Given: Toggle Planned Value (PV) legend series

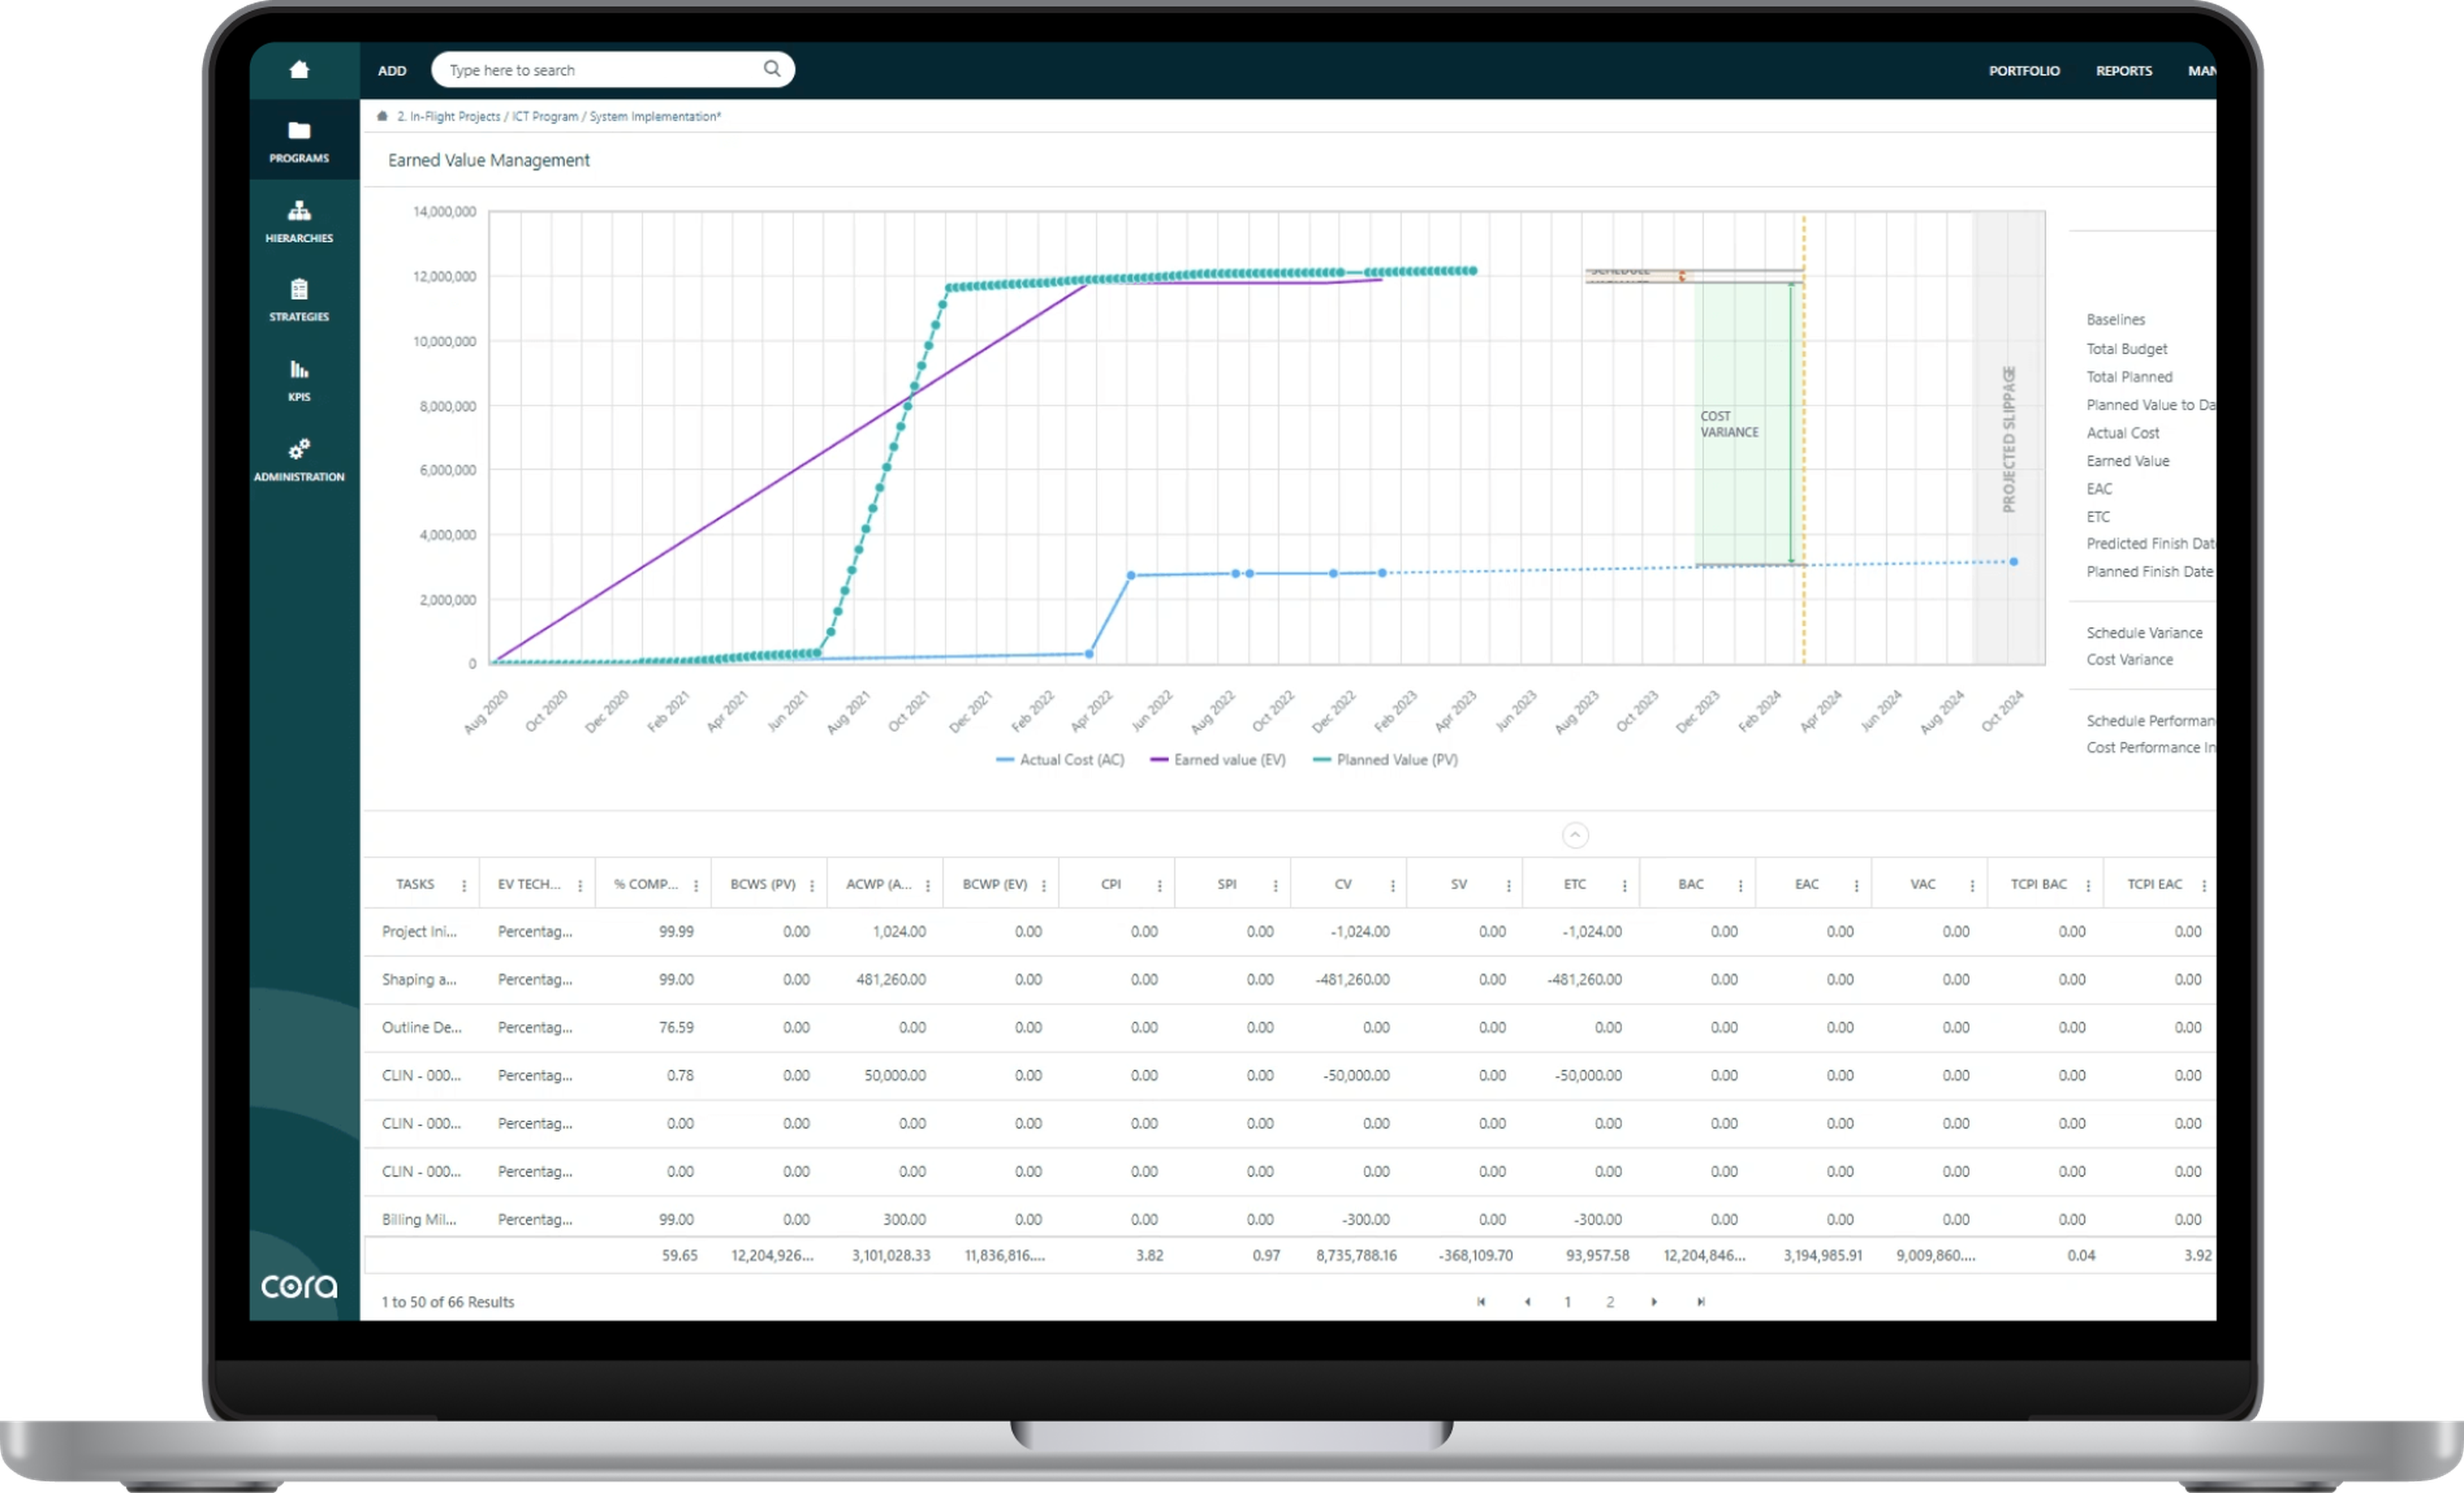Looking at the screenshot, I should (x=1385, y=760).
